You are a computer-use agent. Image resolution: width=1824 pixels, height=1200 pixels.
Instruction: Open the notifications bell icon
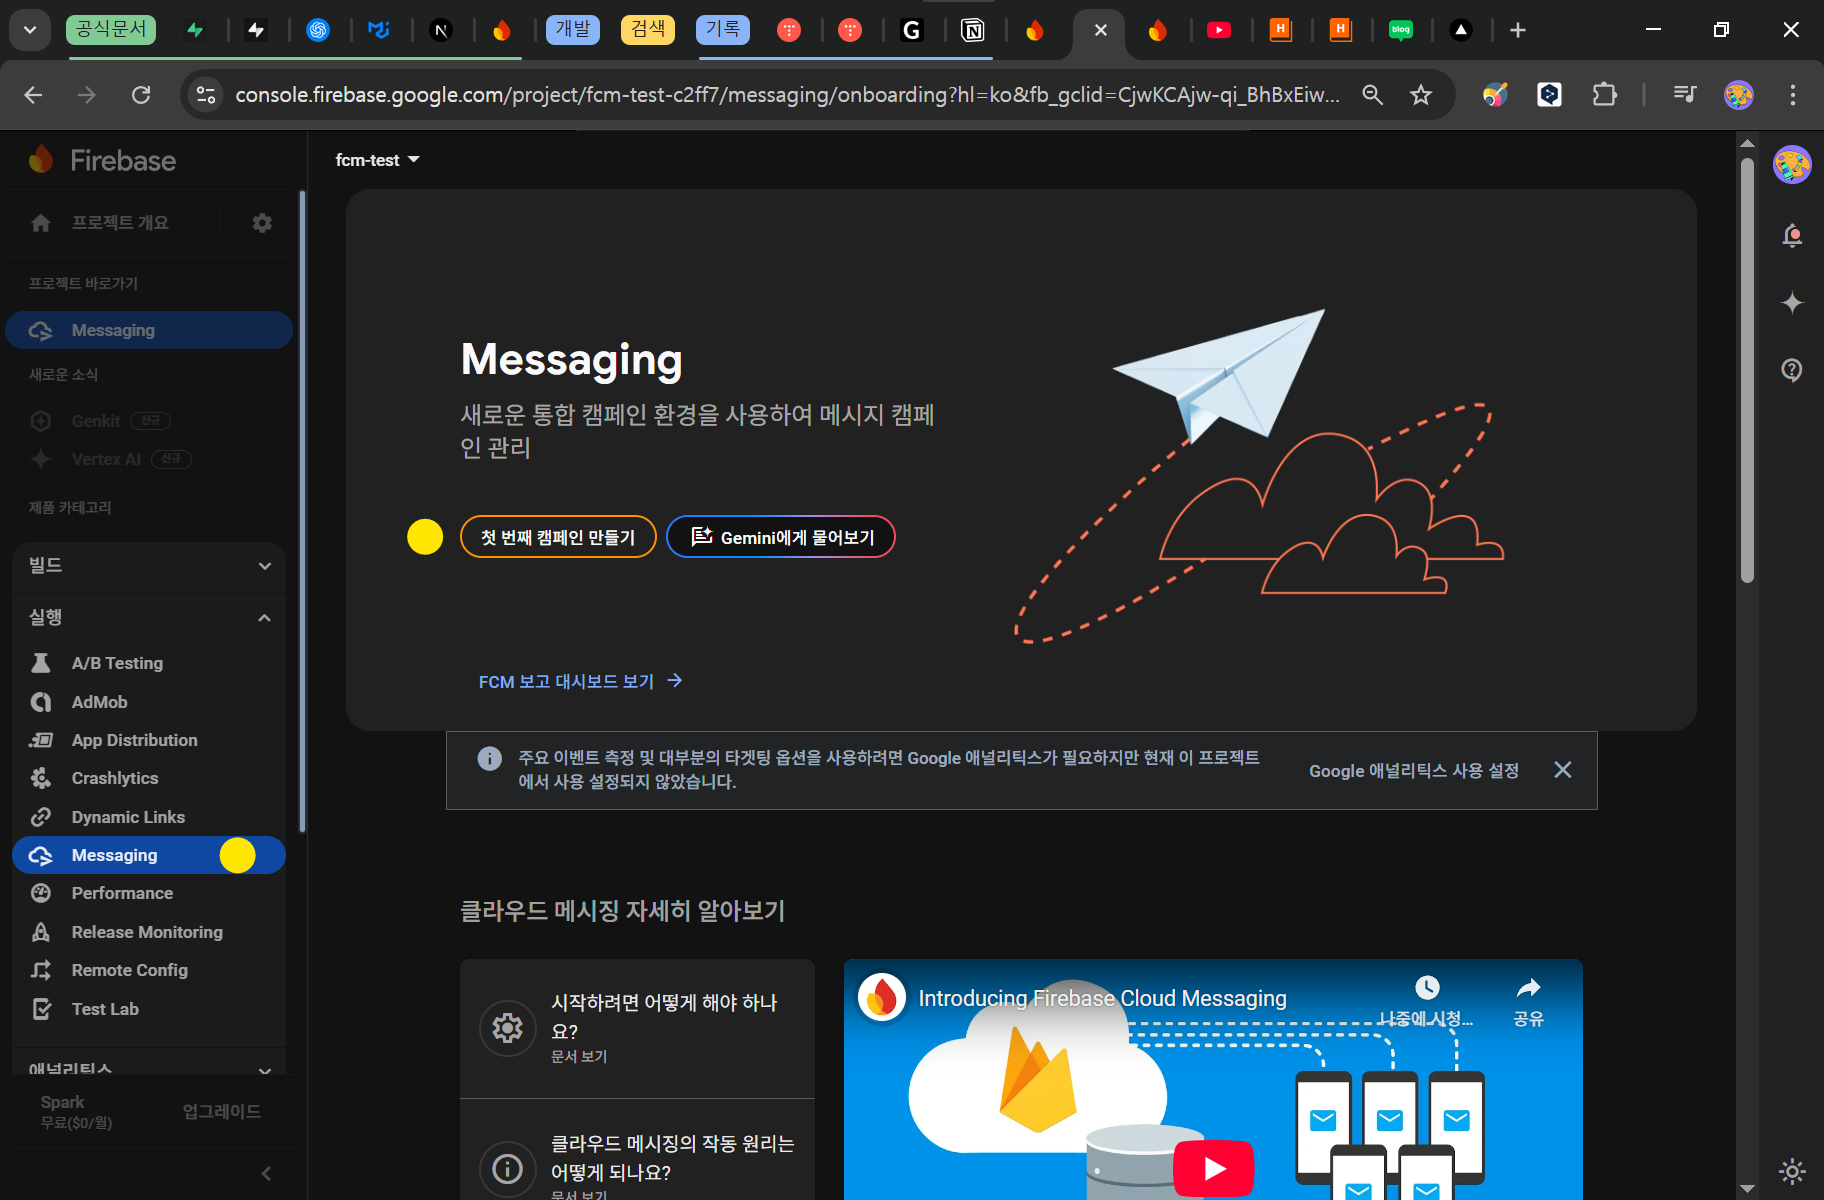pyautogui.click(x=1792, y=236)
